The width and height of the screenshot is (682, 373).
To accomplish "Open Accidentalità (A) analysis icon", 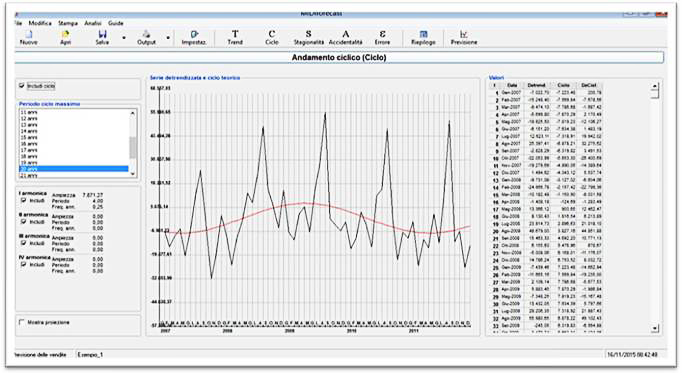I will pyautogui.click(x=345, y=38).
